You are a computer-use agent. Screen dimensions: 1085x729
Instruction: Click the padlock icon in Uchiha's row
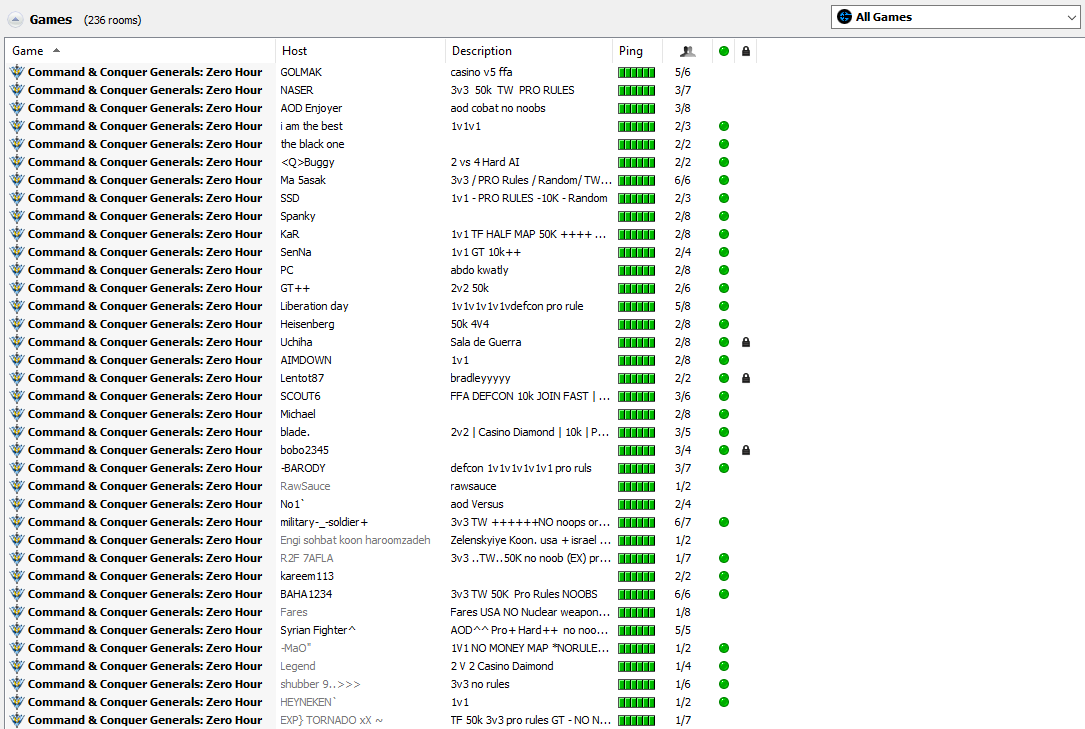click(x=746, y=342)
